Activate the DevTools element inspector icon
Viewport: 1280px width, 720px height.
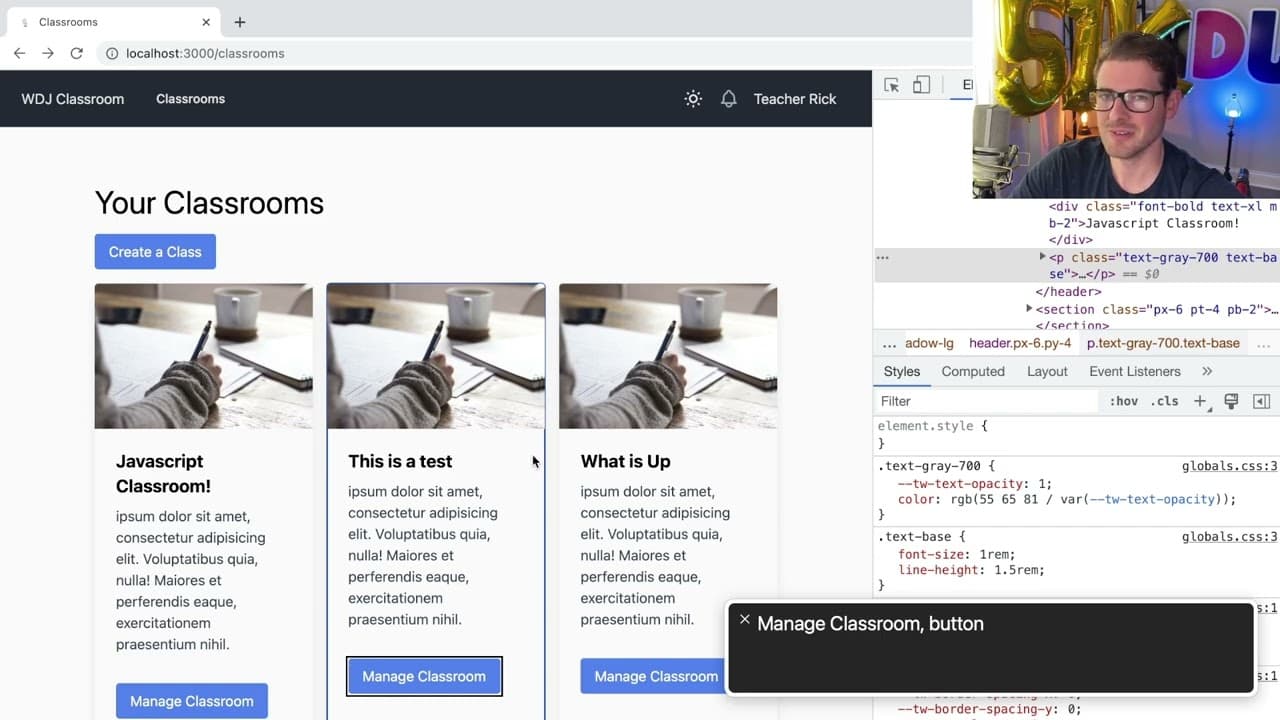[x=892, y=85]
